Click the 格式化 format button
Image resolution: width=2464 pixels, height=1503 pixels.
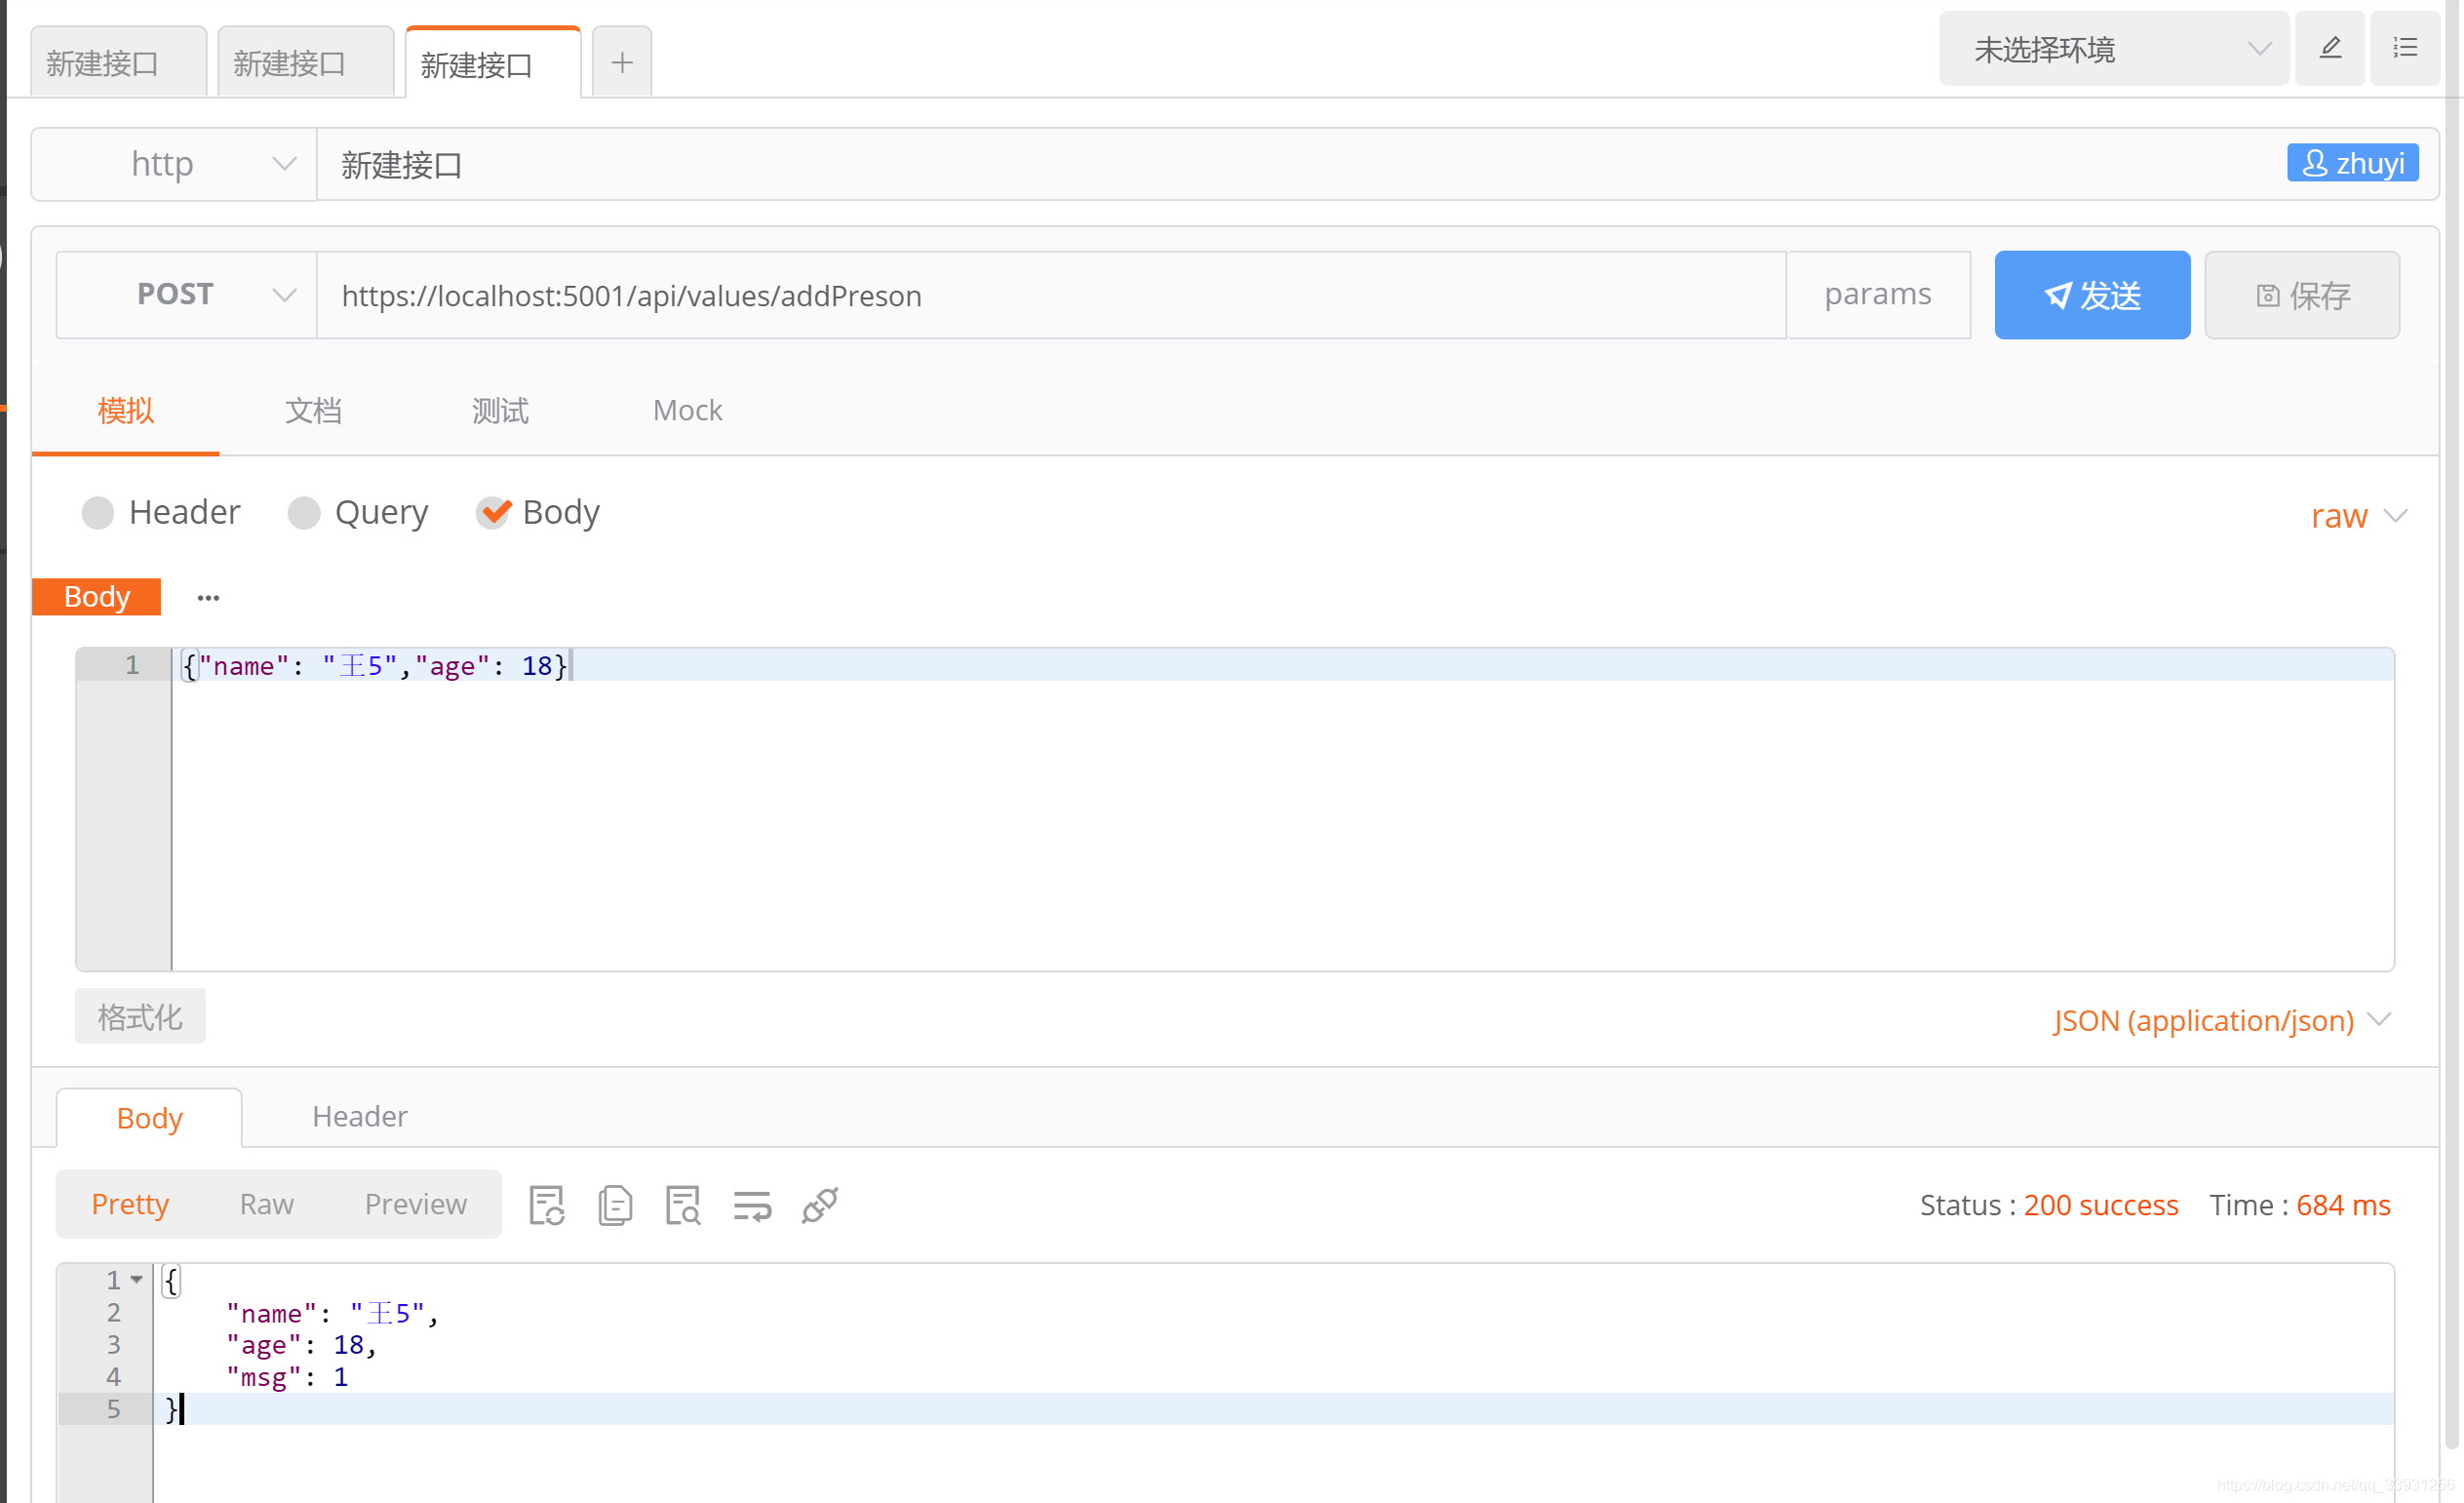(x=140, y=1017)
